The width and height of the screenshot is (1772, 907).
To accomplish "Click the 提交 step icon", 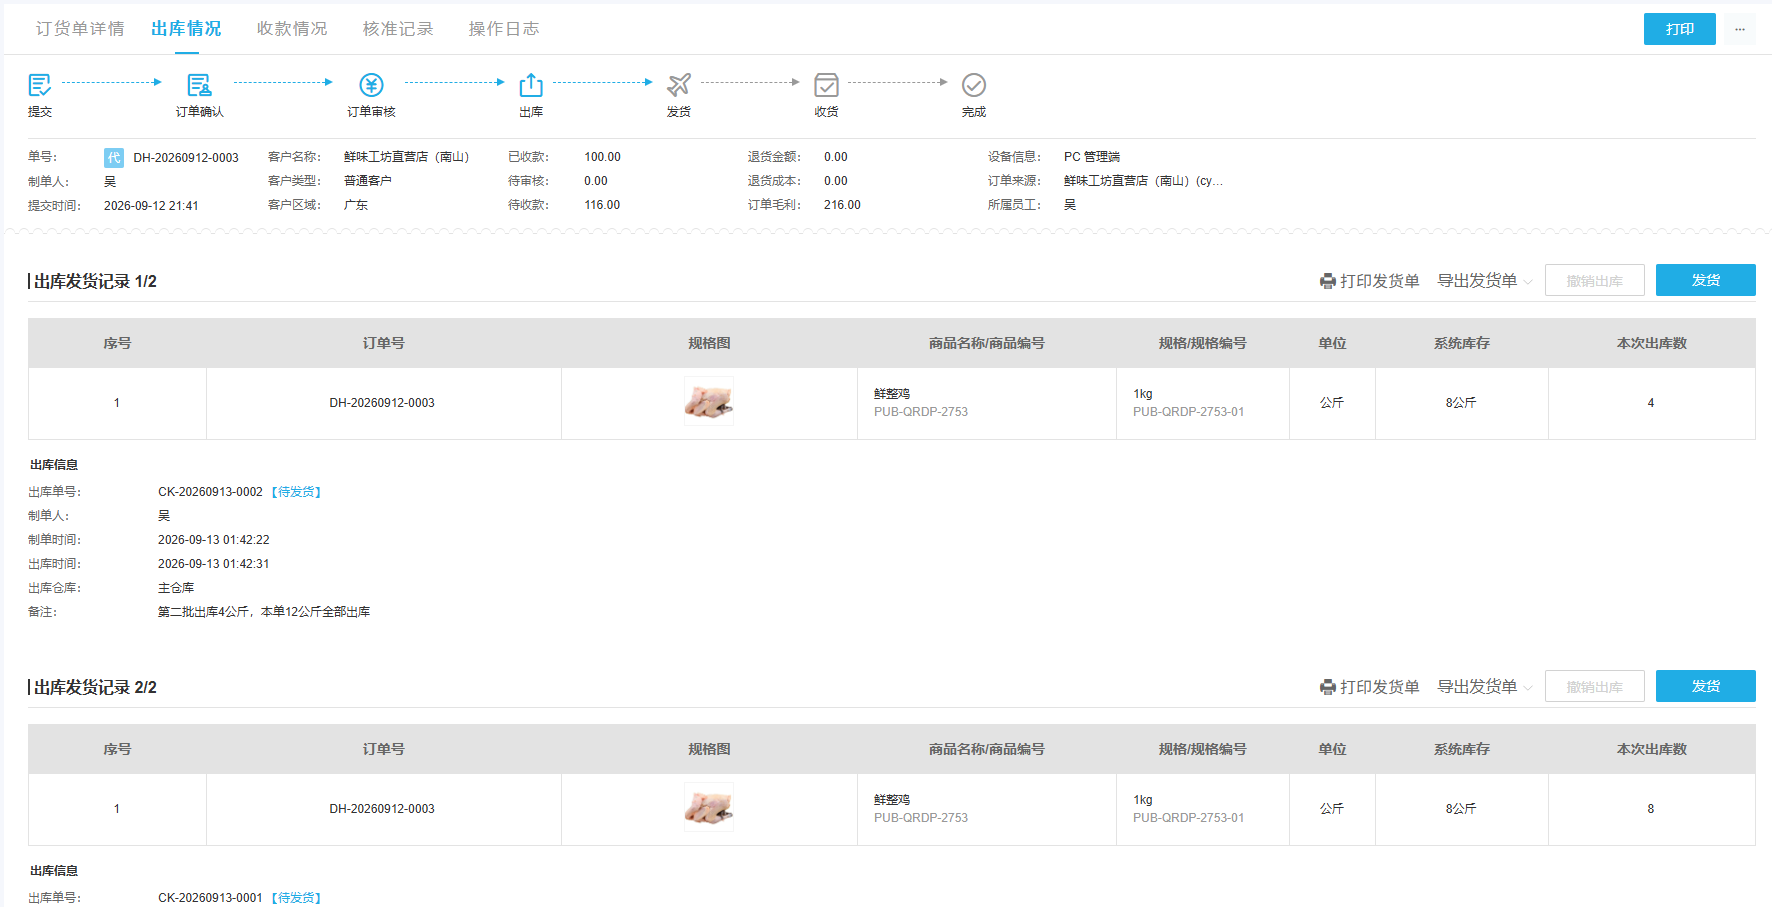I will [40, 85].
